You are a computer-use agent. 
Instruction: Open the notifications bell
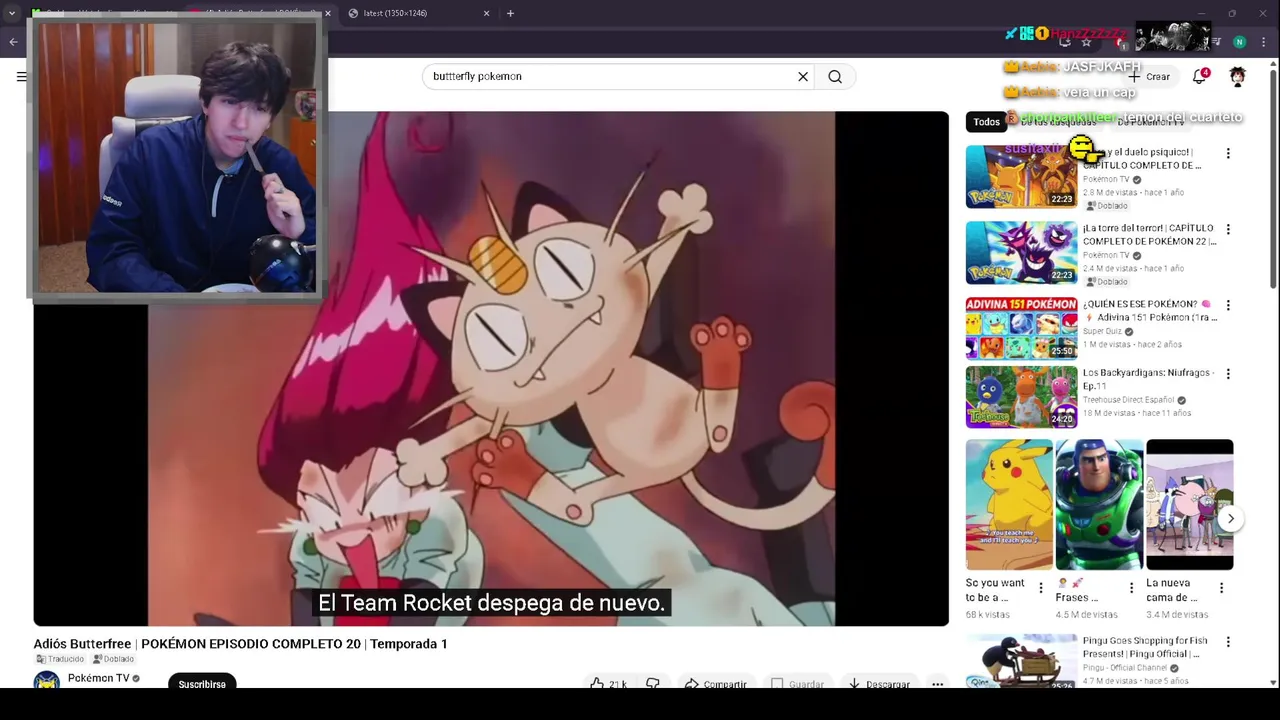point(1200,76)
